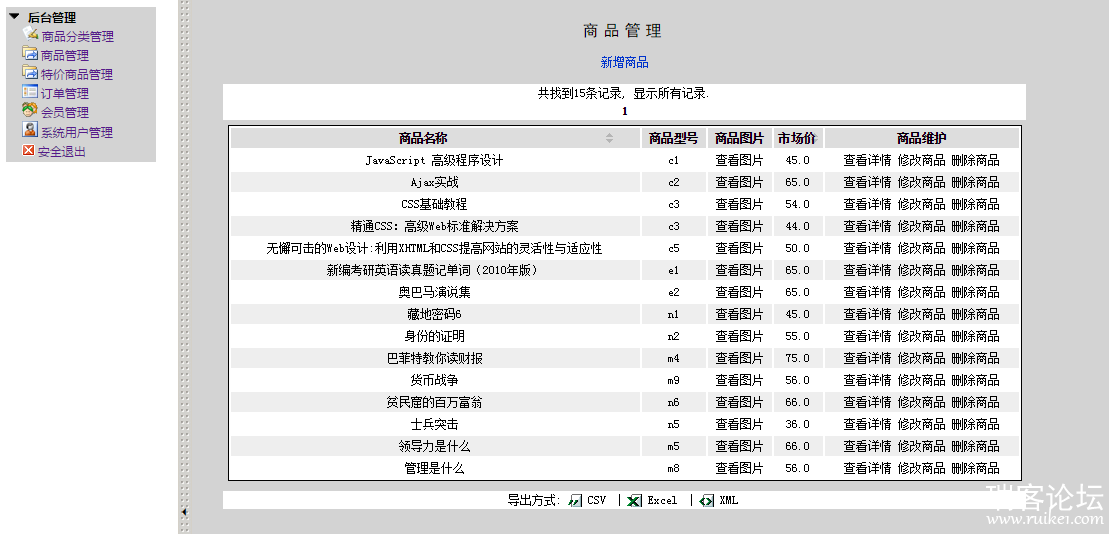Viewport: 1109px width, 534px height.
Task: Click the XML export icon
Action: point(707,501)
